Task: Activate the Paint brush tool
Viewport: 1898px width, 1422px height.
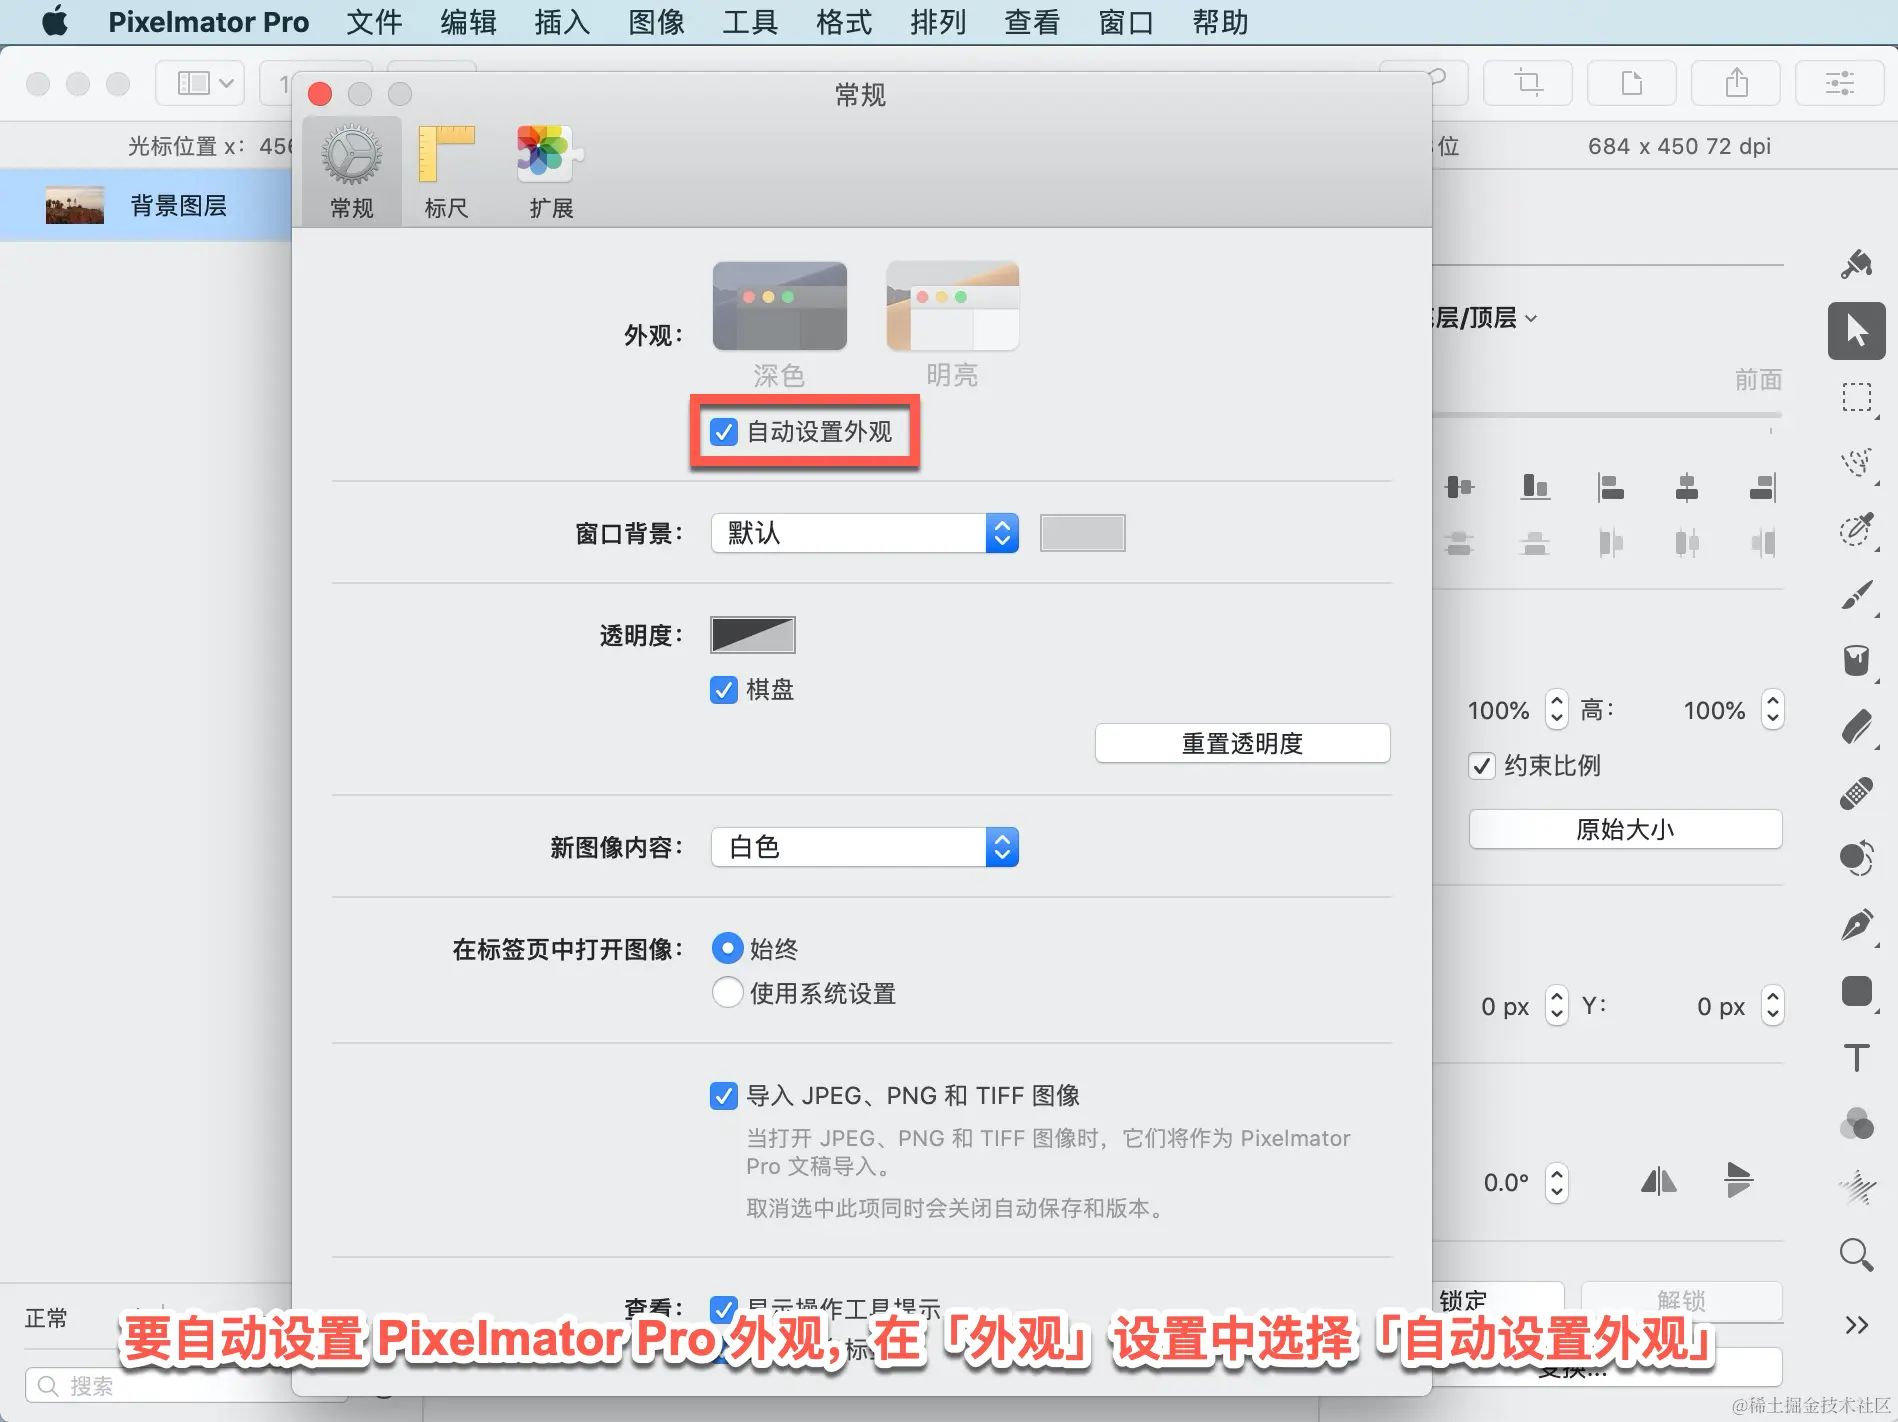Action: click(1856, 595)
